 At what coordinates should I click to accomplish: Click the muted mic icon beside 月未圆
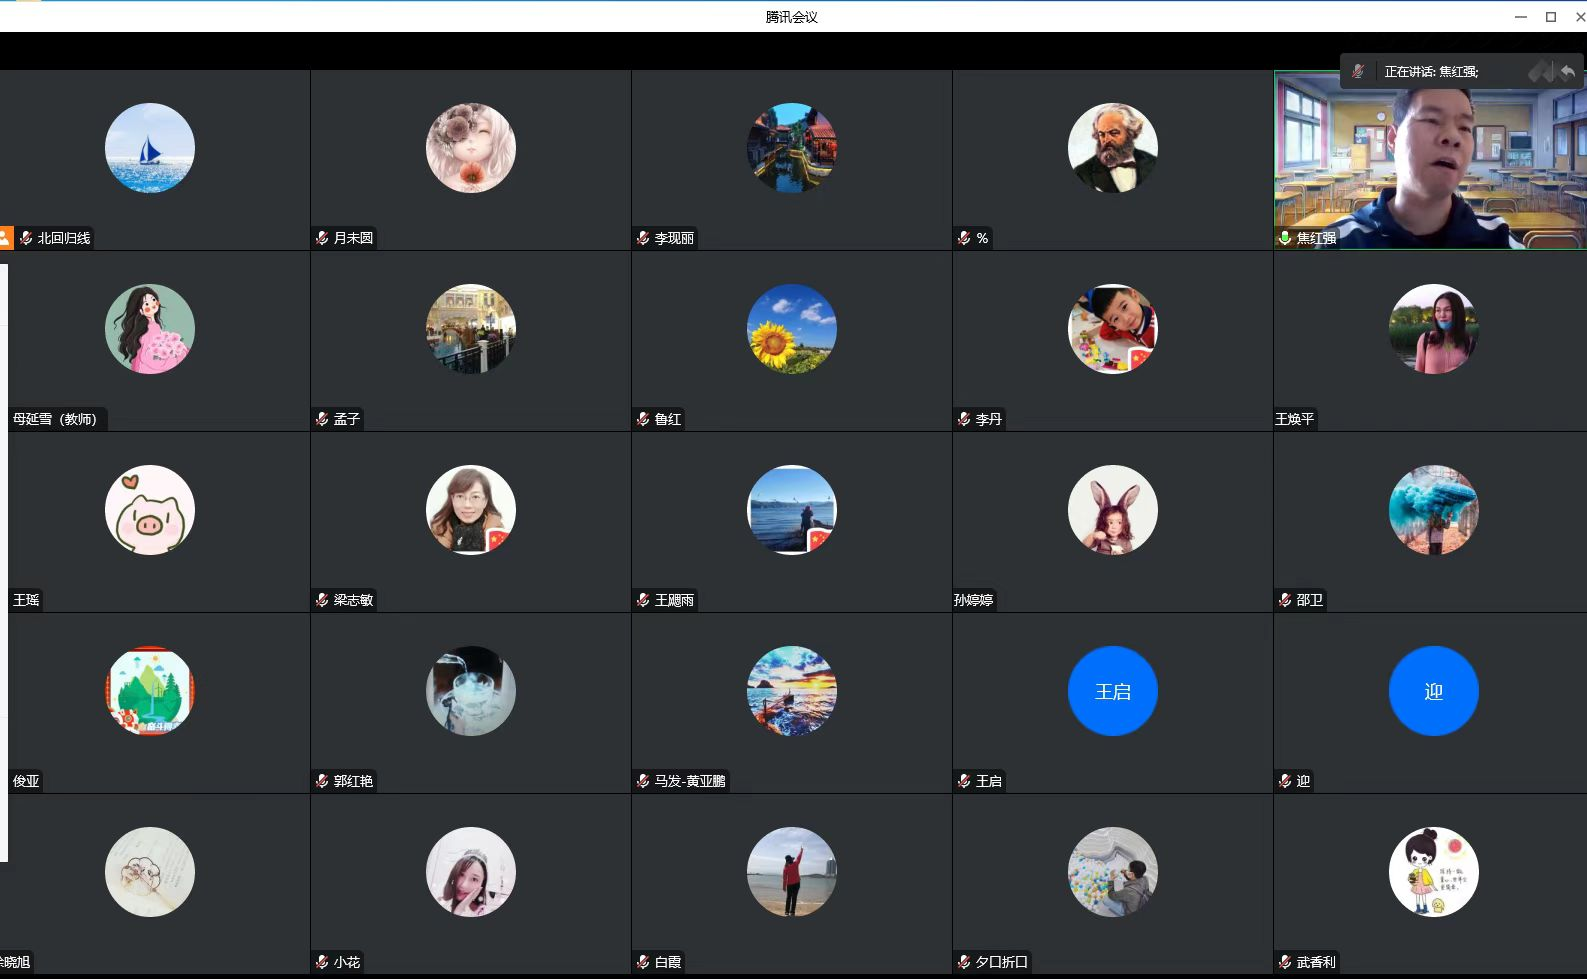coord(322,238)
